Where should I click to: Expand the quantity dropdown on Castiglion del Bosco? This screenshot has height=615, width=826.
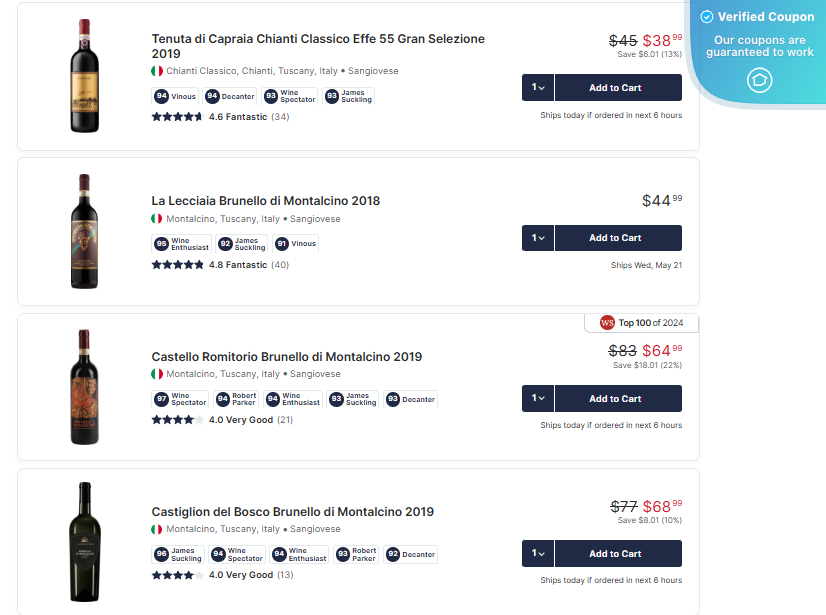(537, 553)
